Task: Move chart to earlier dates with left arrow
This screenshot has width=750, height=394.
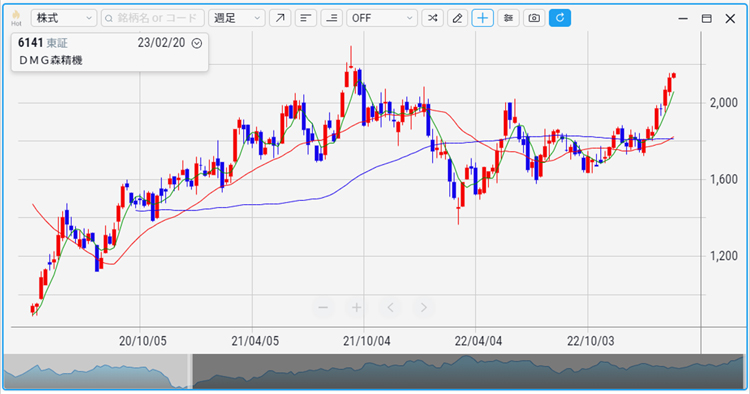Action: pyautogui.click(x=390, y=307)
